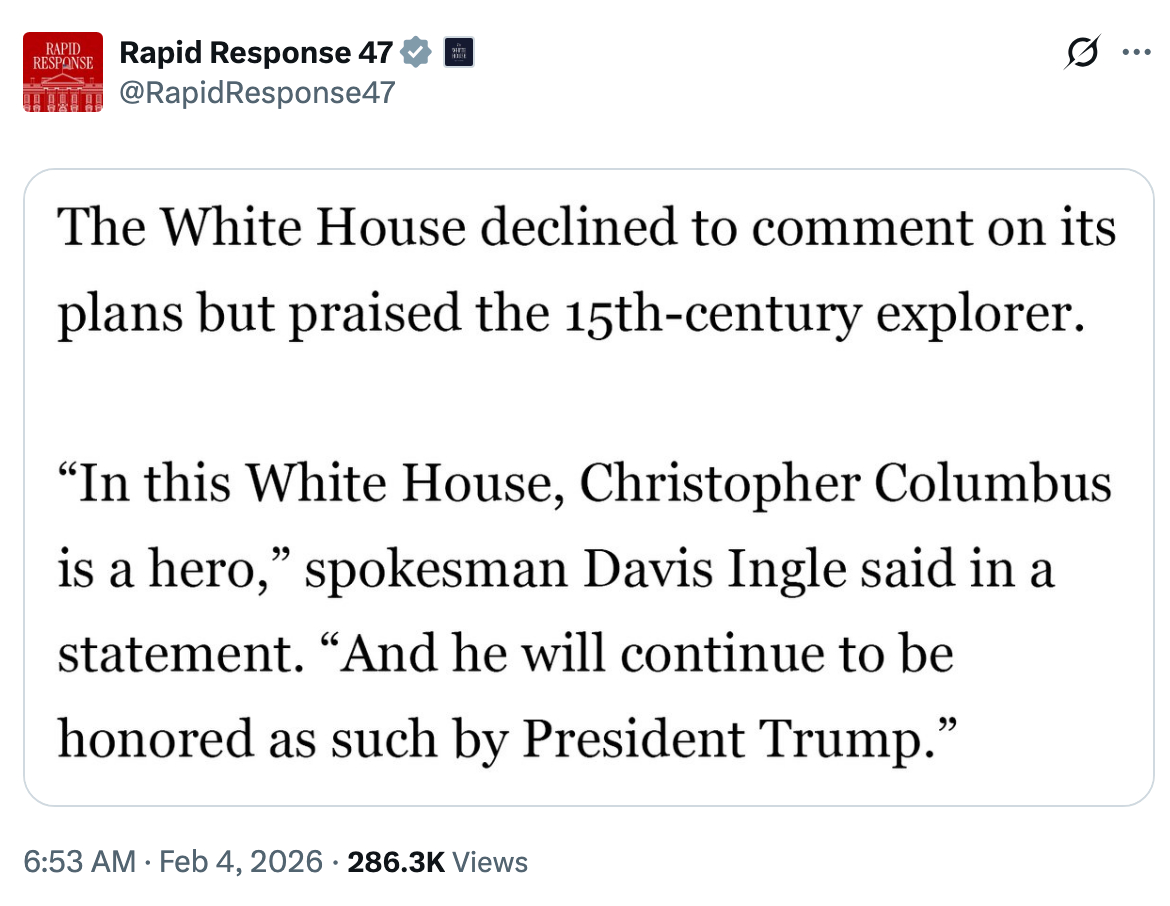Click the Rapid Response profile avatar
The width and height of the screenshot is (1170, 906).
(63, 72)
